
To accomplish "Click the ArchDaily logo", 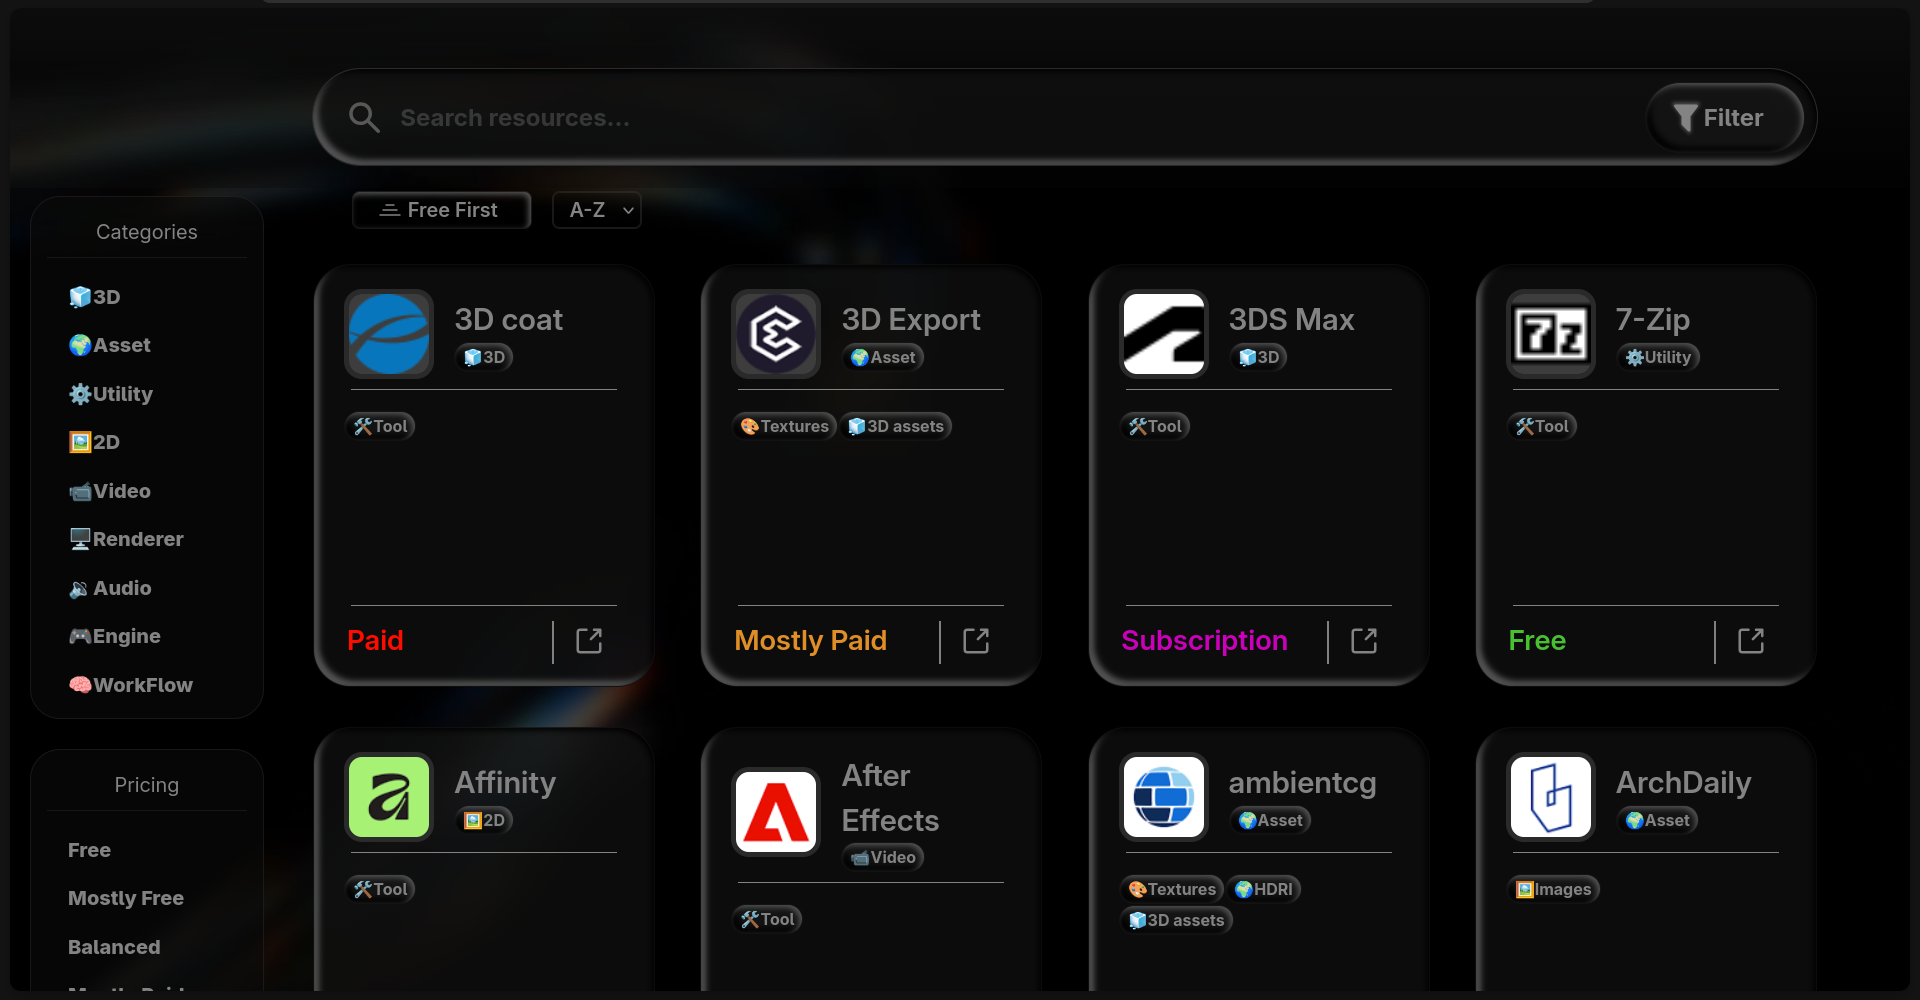I will coord(1551,797).
